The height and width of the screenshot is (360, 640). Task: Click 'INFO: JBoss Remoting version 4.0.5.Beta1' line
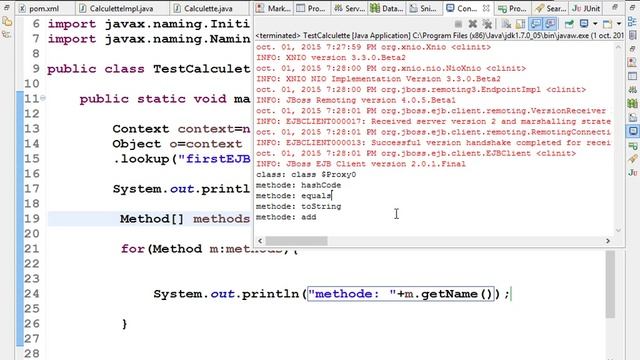tap(356, 100)
